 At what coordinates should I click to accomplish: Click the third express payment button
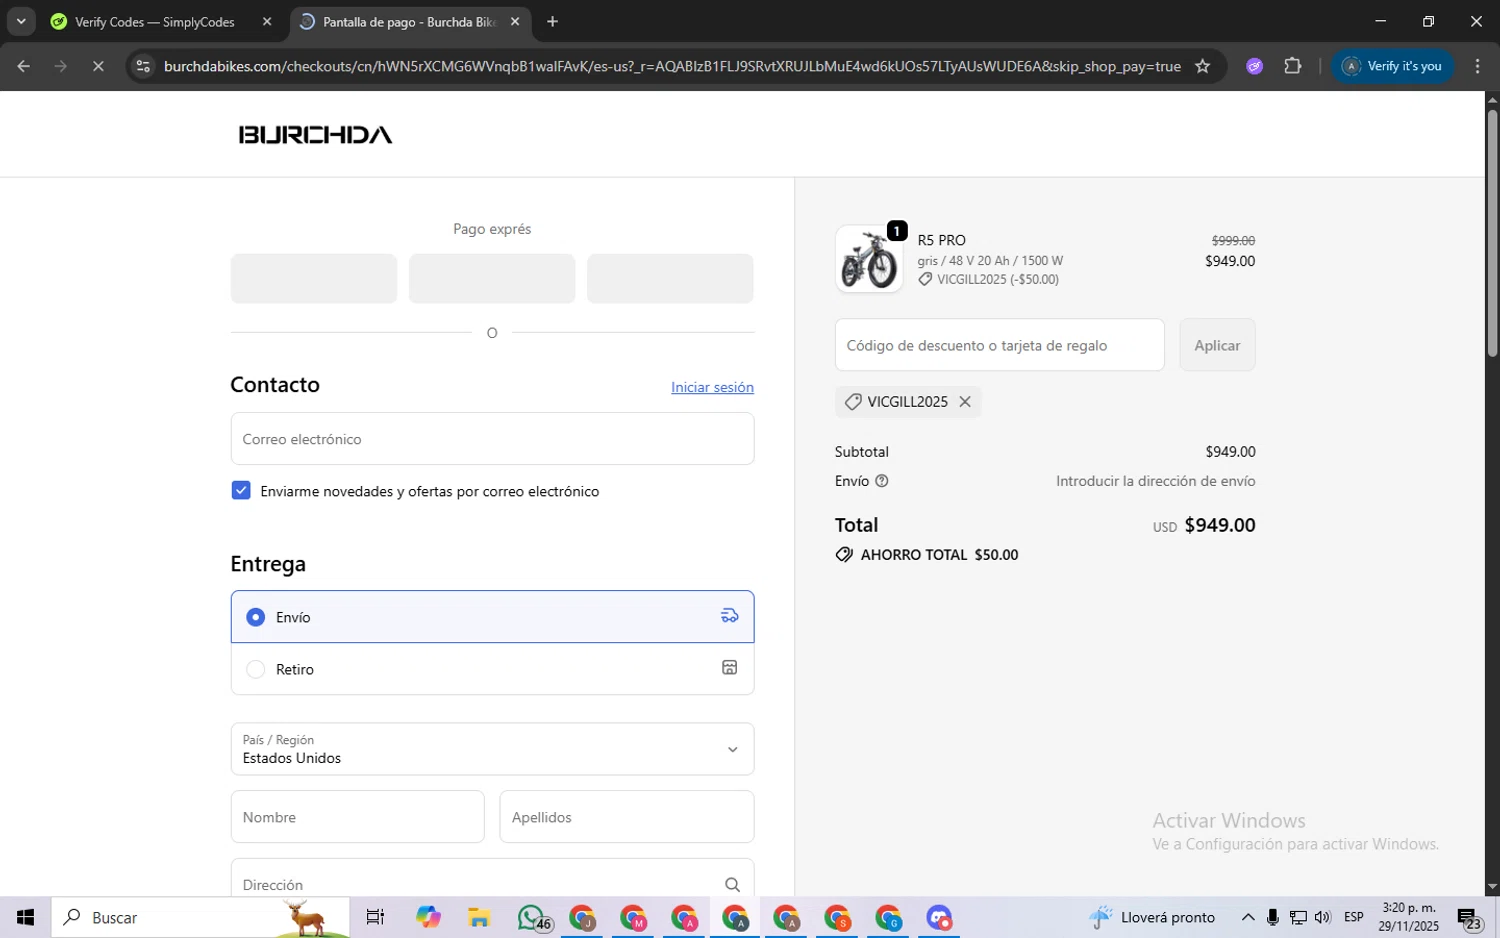[x=670, y=278]
